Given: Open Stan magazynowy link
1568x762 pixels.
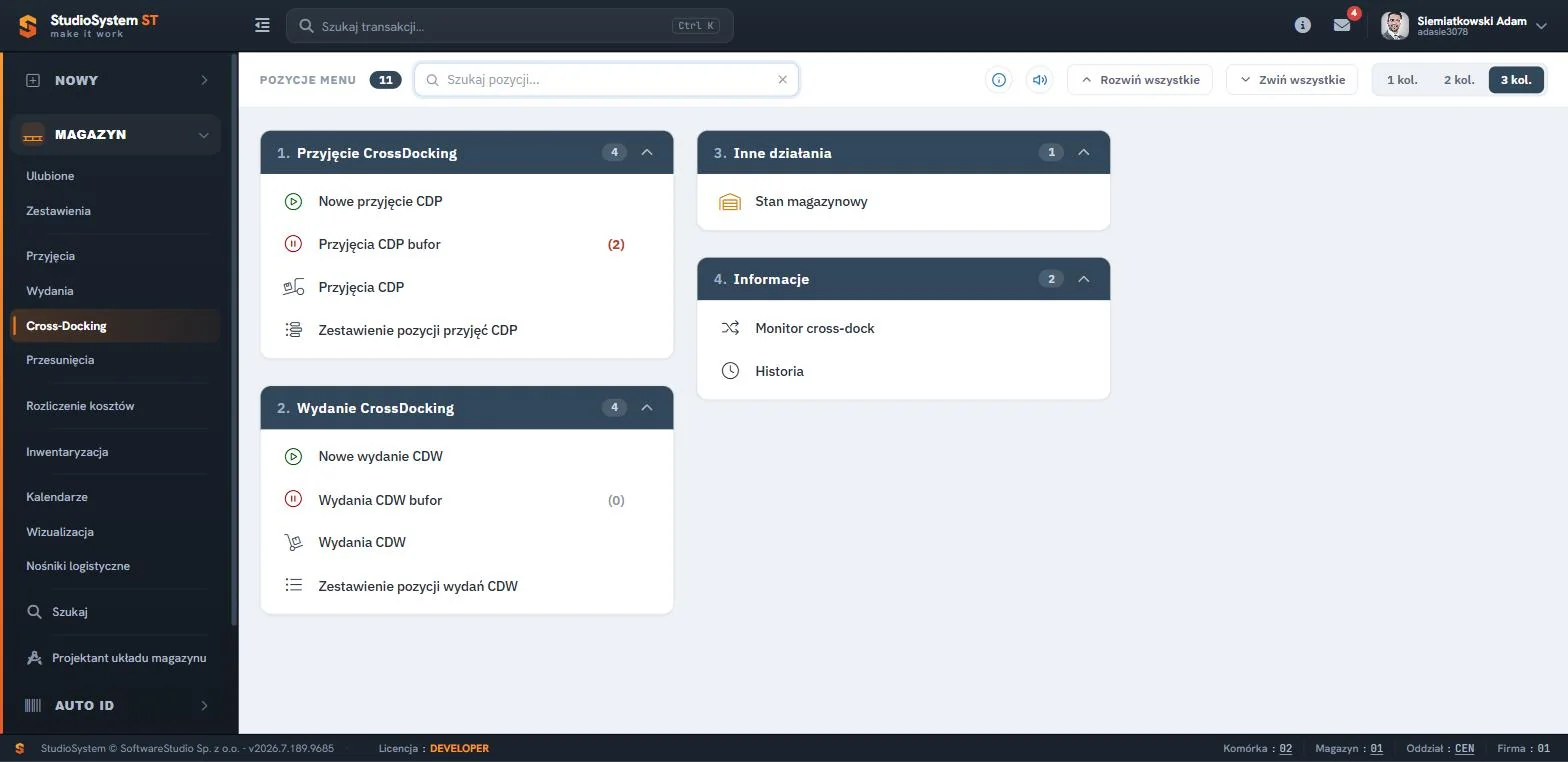Looking at the screenshot, I should [x=811, y=201].
